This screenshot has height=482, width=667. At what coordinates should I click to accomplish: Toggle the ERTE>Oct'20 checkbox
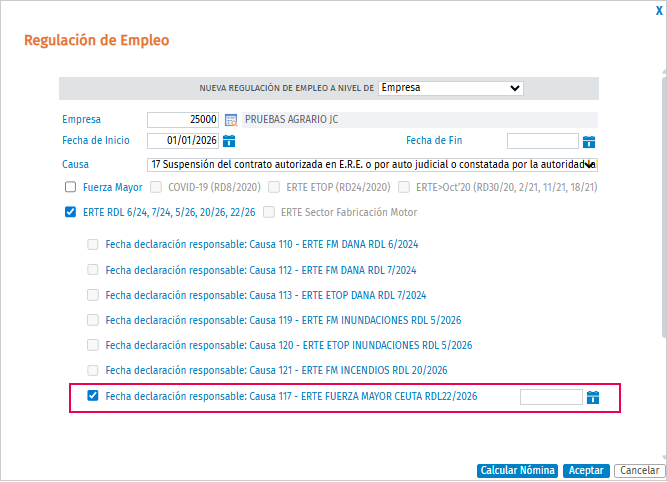[404, 187]
